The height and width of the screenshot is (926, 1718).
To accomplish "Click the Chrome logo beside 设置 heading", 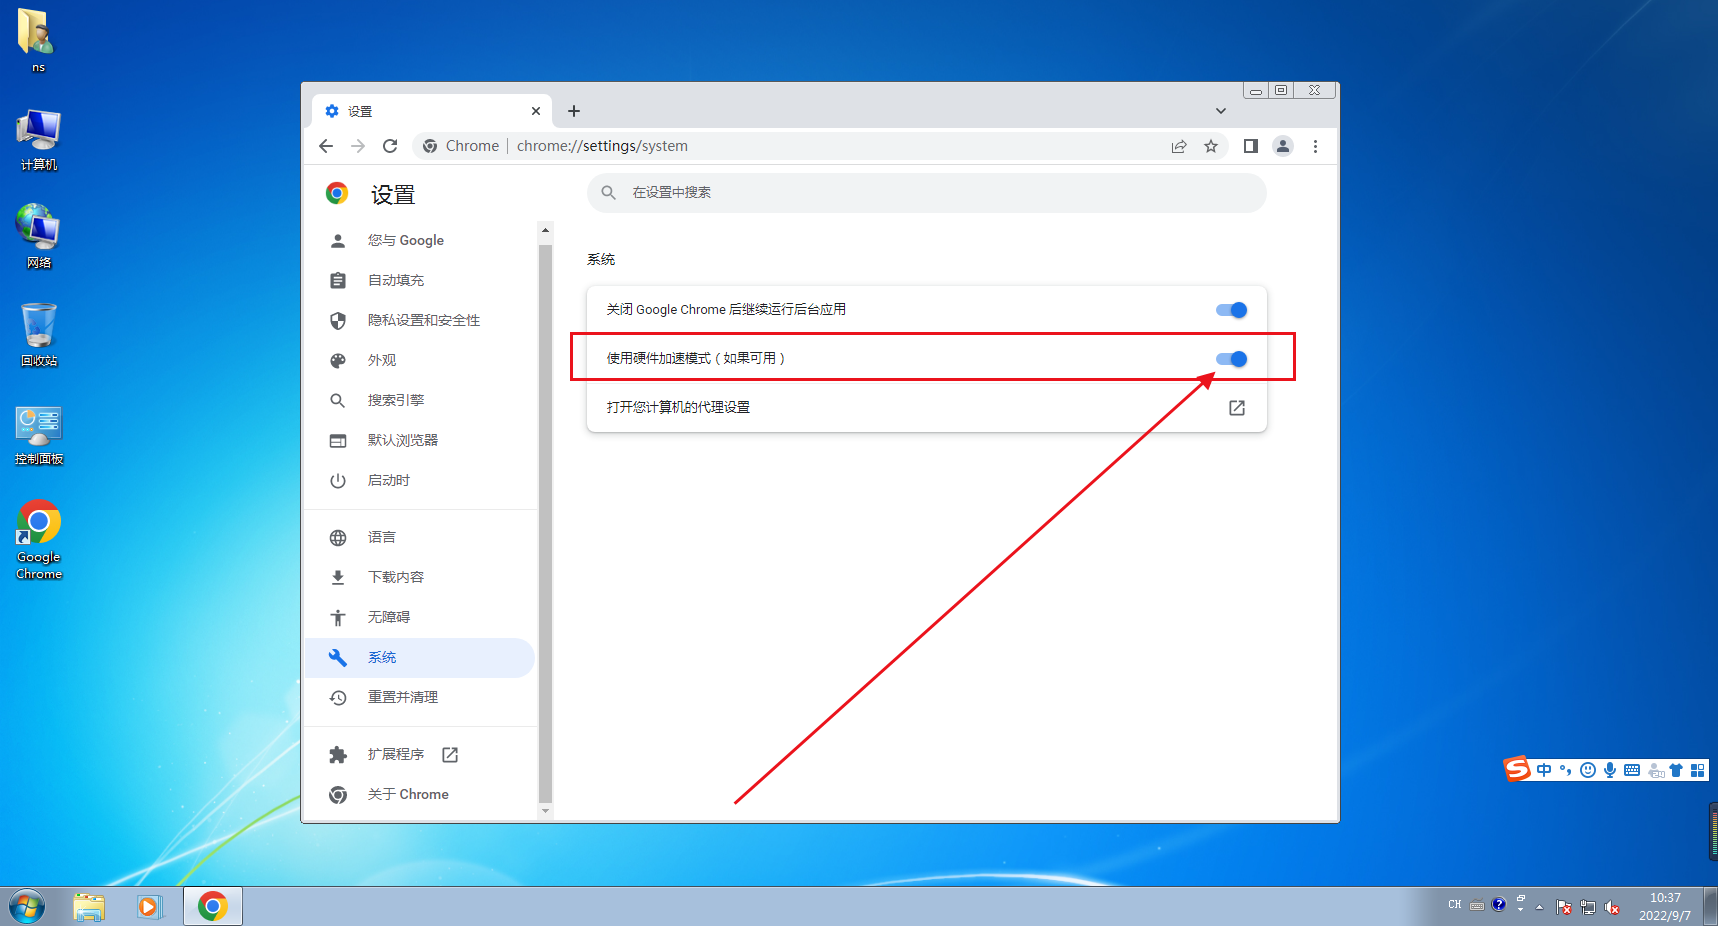I will 337,193.
